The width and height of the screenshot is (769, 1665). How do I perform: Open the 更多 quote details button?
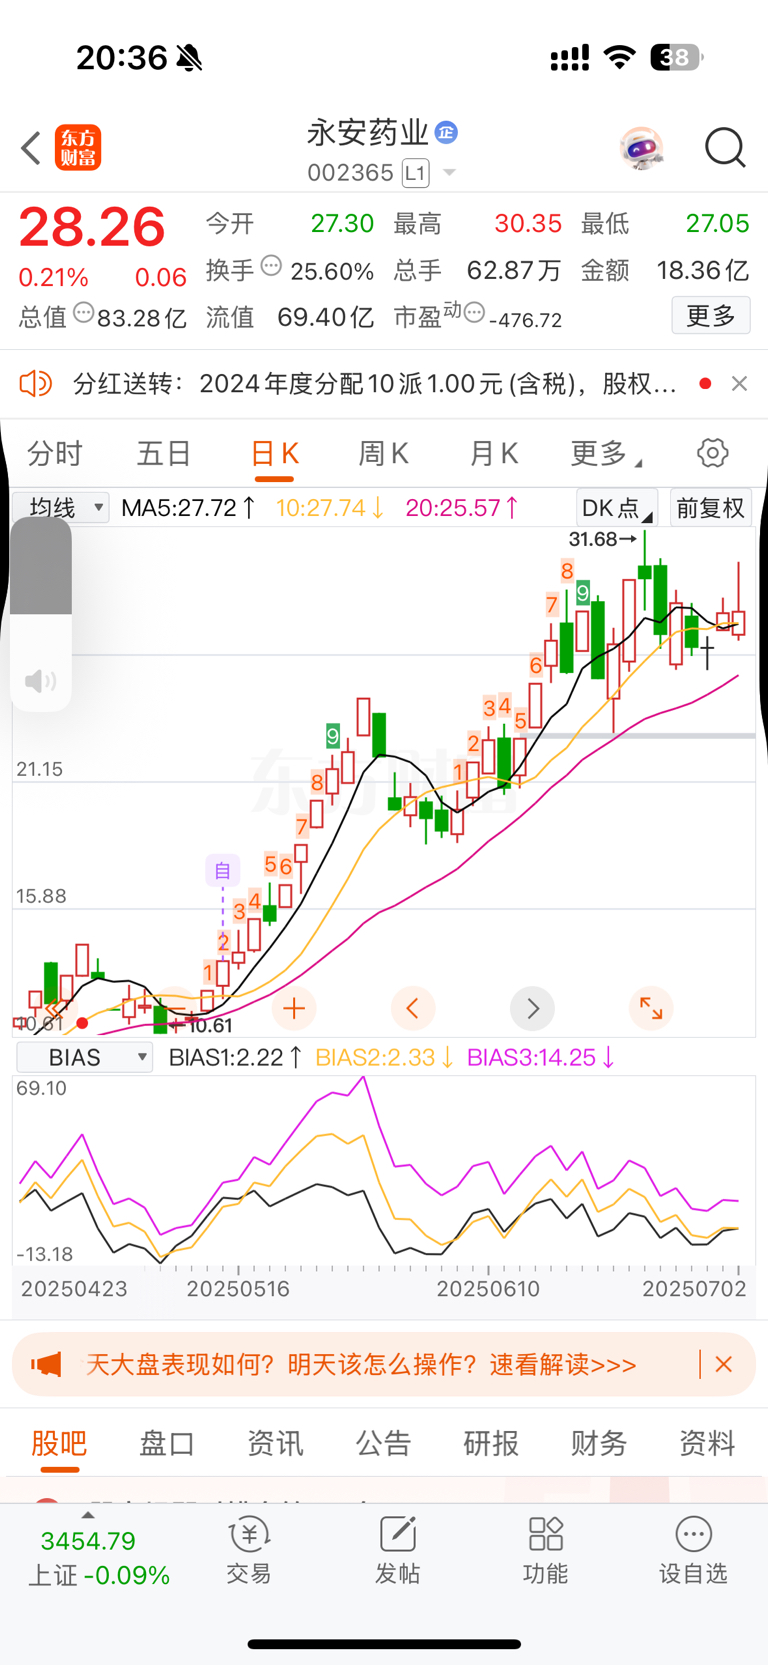tap(711, 316)
